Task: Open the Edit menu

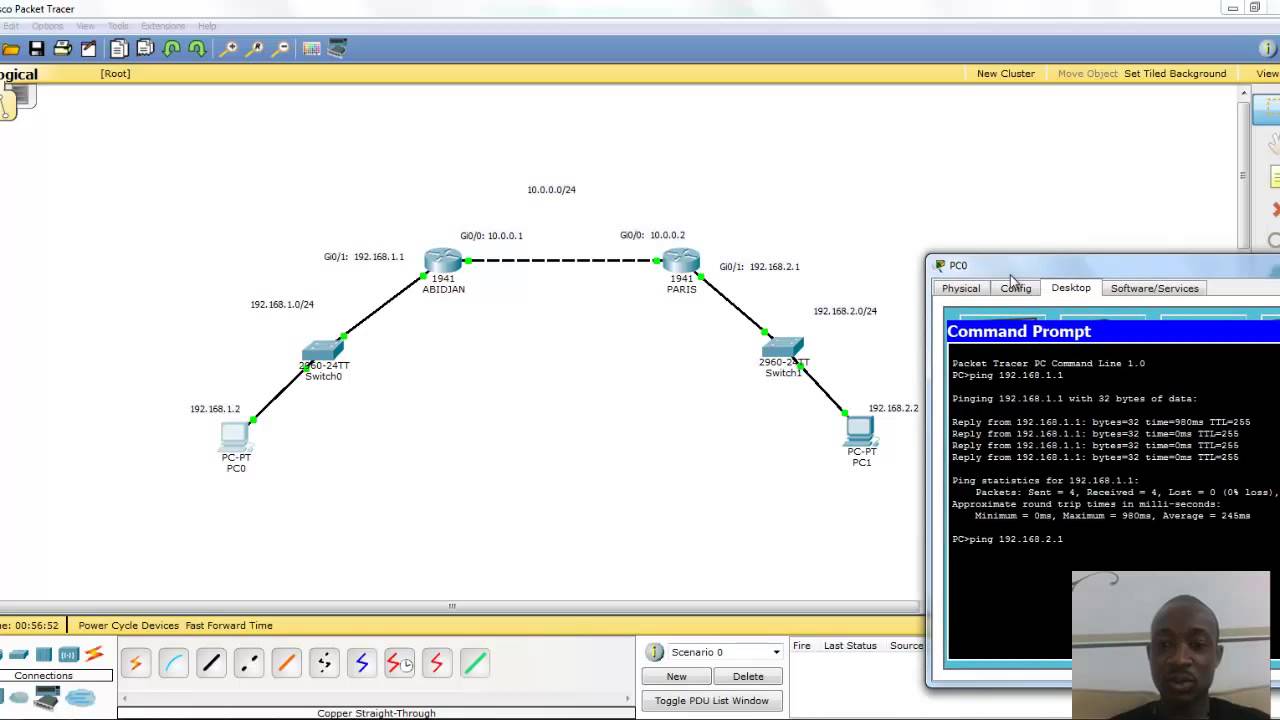Action: click(x=9, y=26)
